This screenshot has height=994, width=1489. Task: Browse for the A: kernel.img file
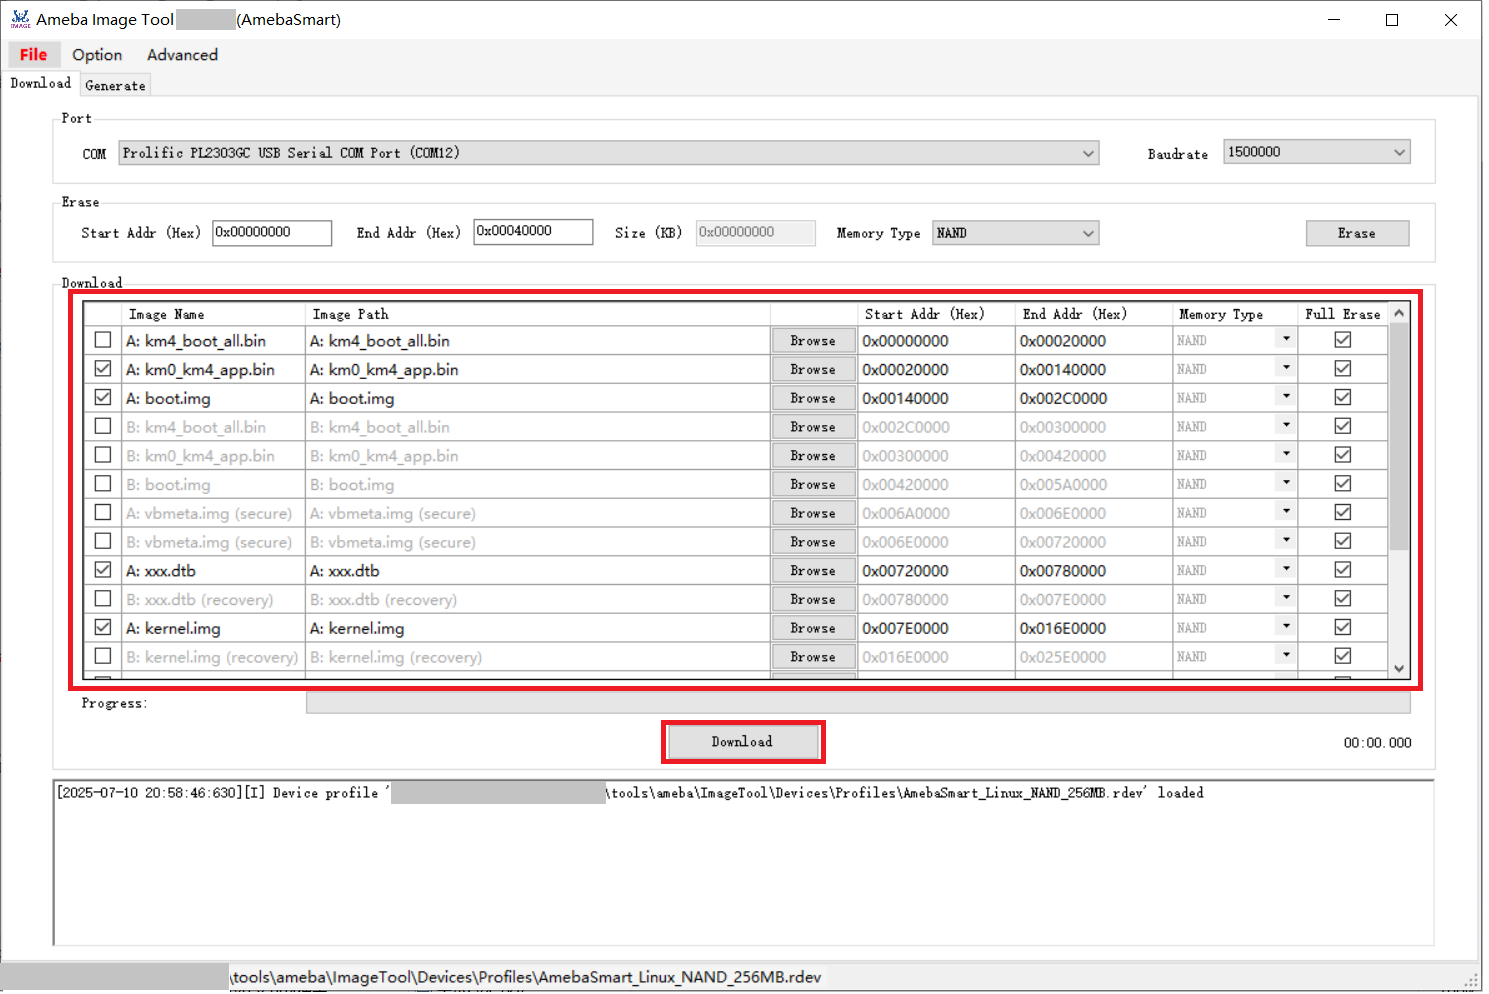[813, 628]
